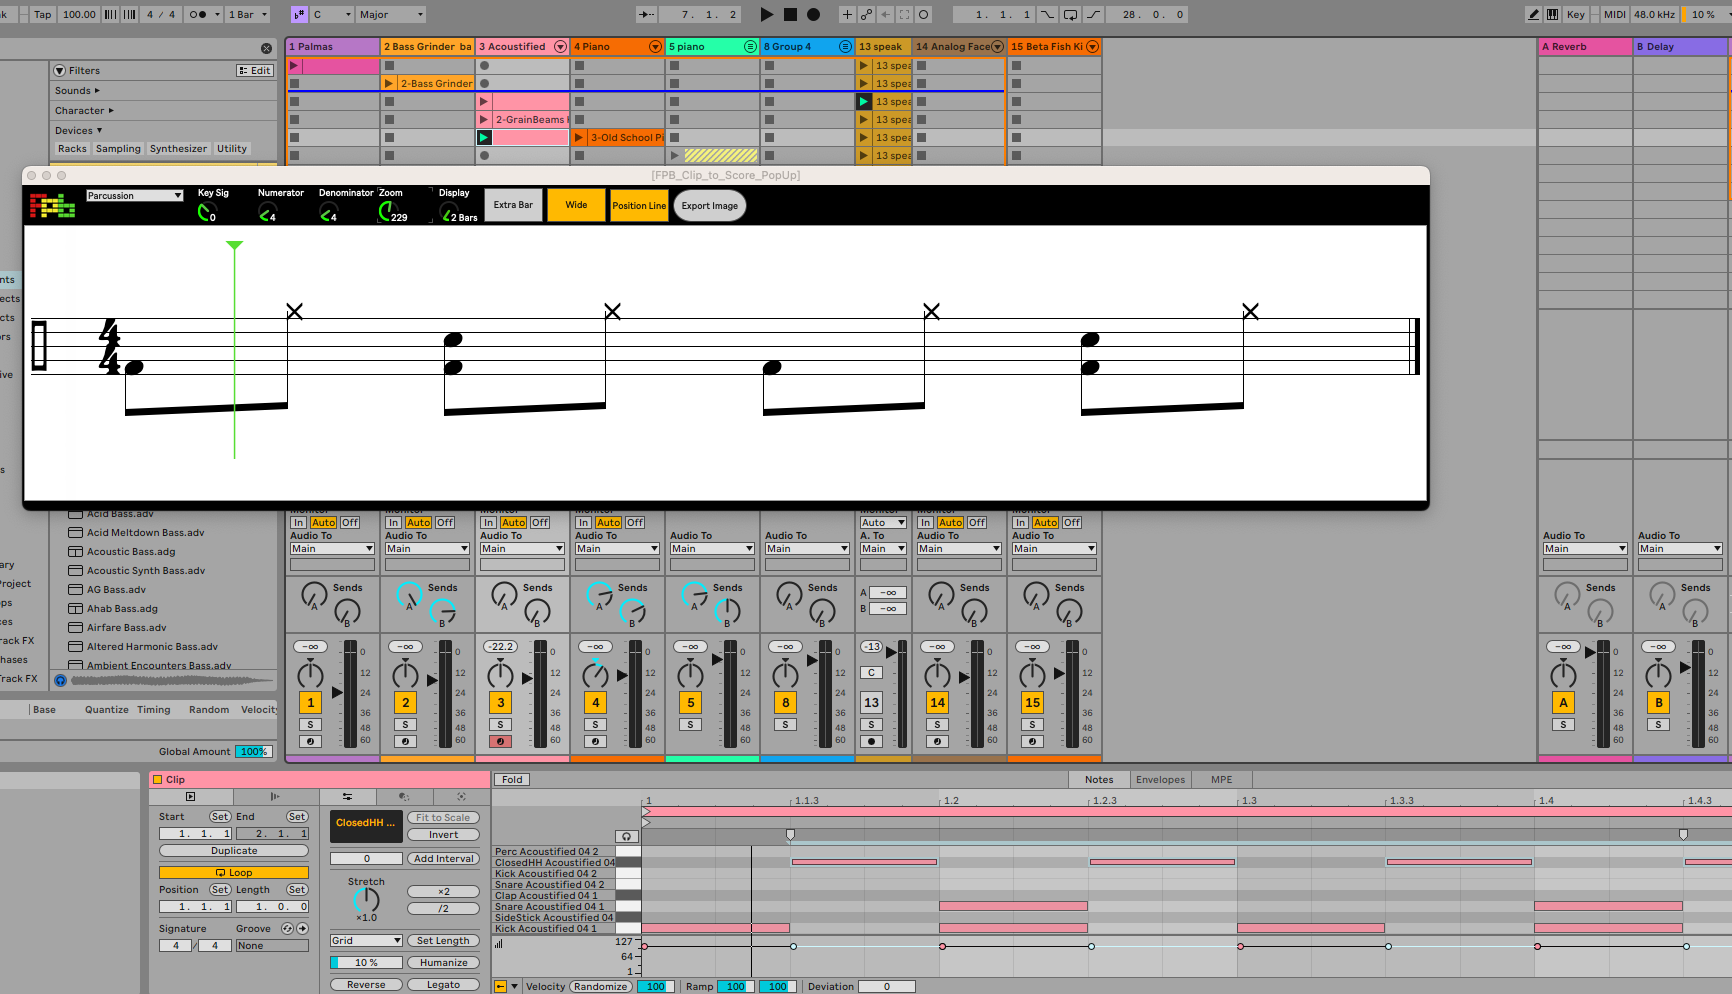Enable Draw Mode with the pencil icon

tap(1532, 14)
